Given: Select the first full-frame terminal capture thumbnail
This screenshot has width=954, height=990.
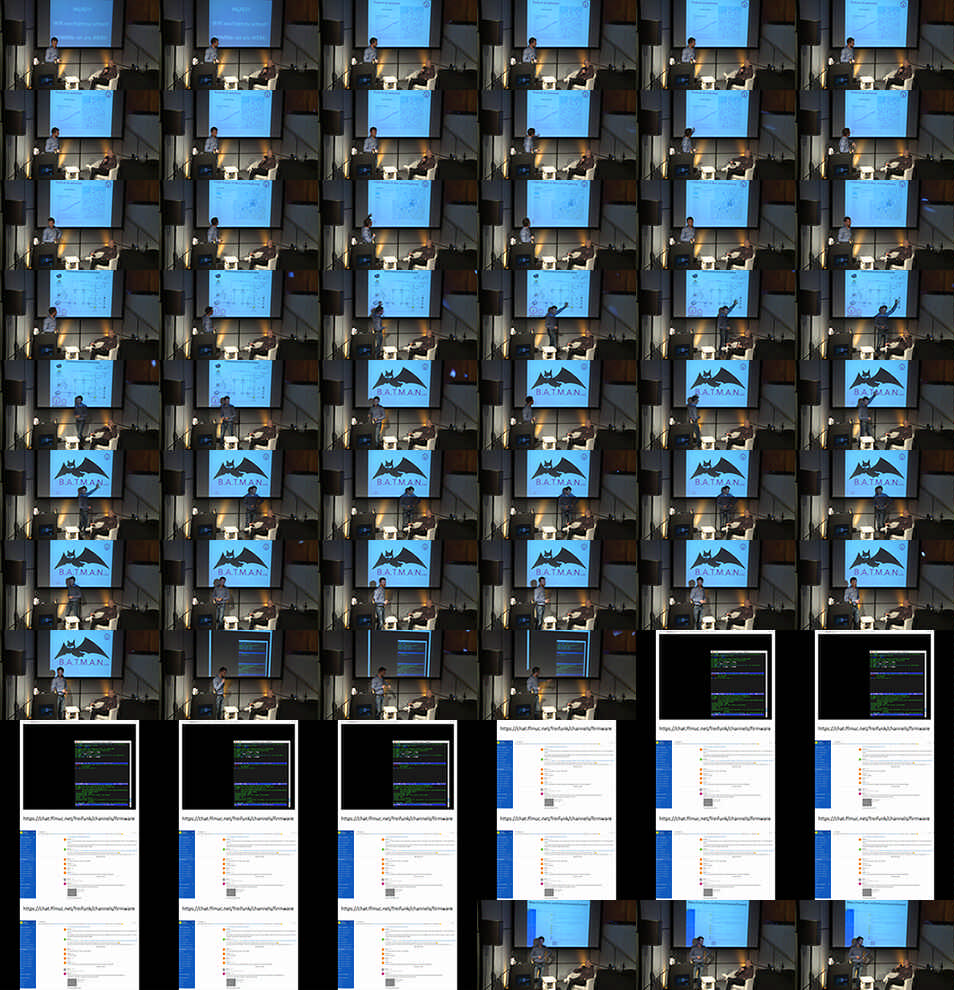Looking at the screenshot, I should tap(715, 677).
